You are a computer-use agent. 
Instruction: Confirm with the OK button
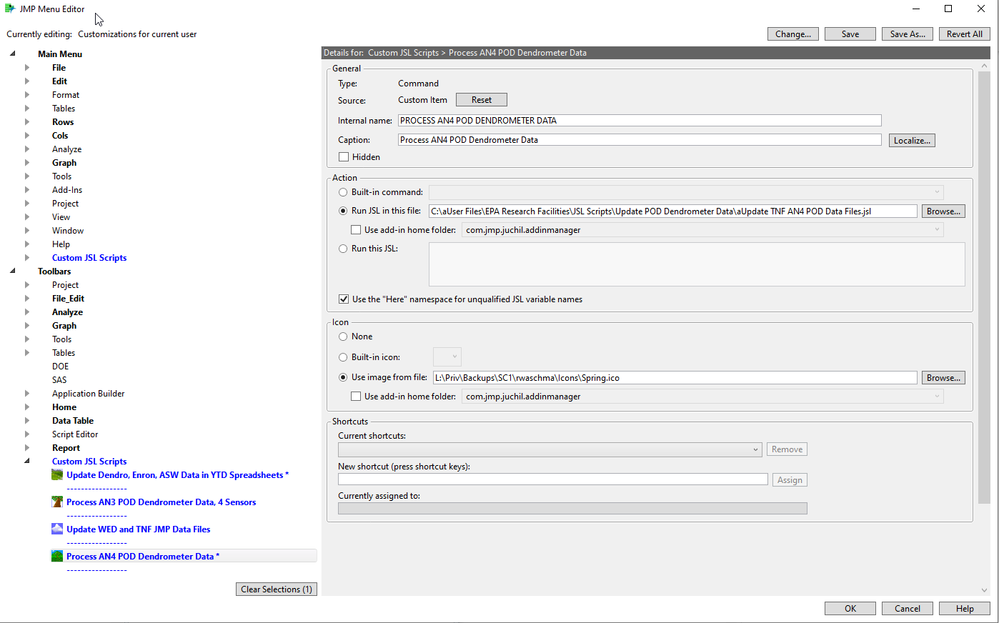pos(850,608)
